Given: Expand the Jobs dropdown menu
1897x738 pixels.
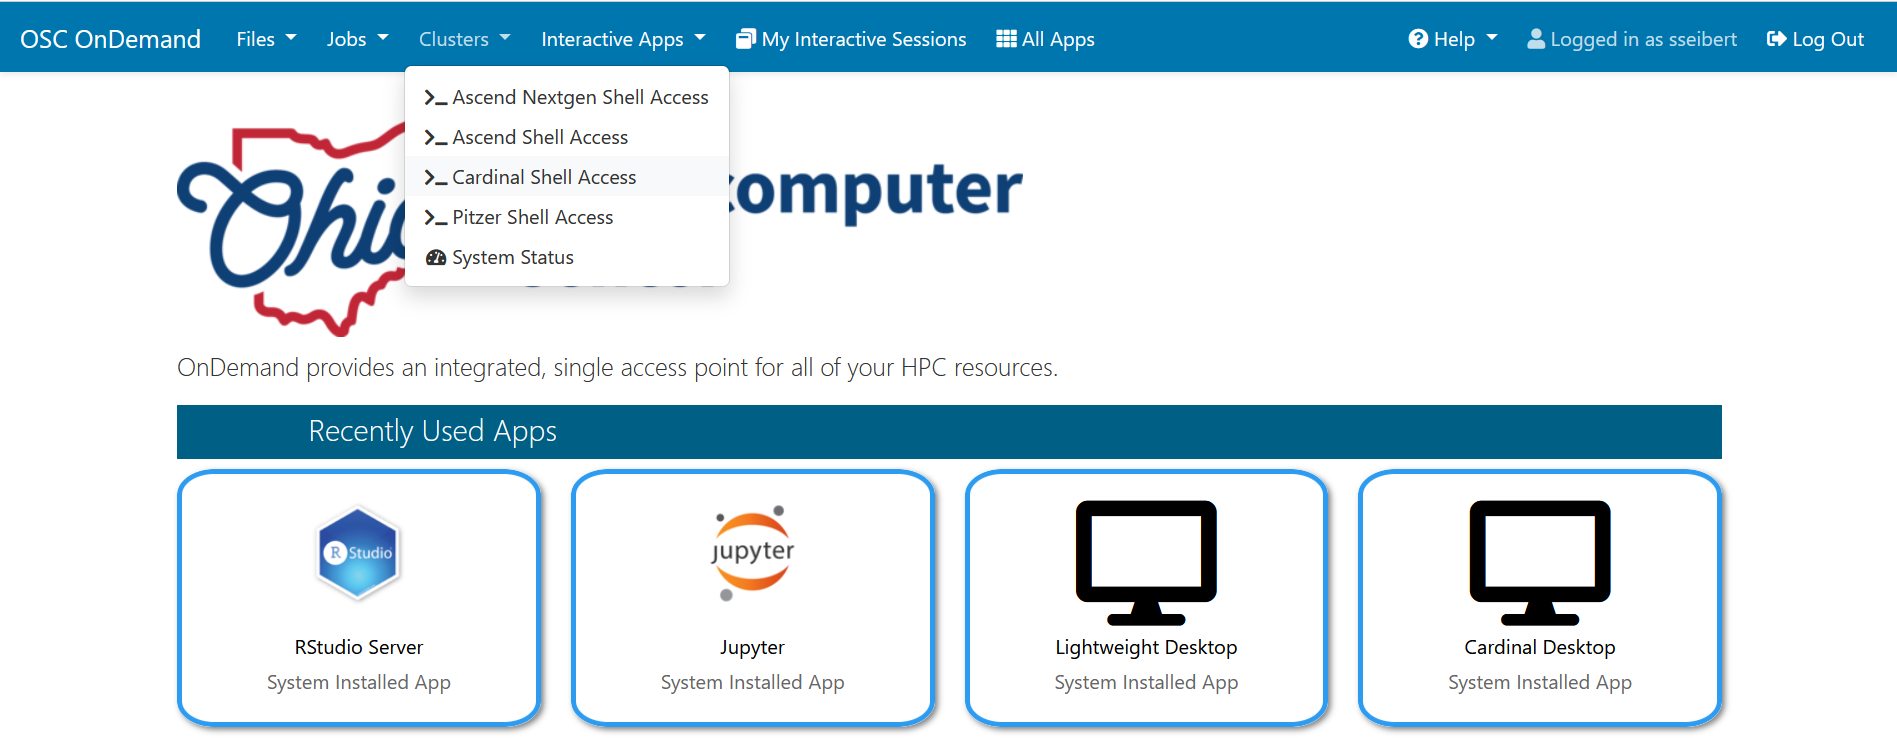Looking at the screenshot, I should pos(357,39).
